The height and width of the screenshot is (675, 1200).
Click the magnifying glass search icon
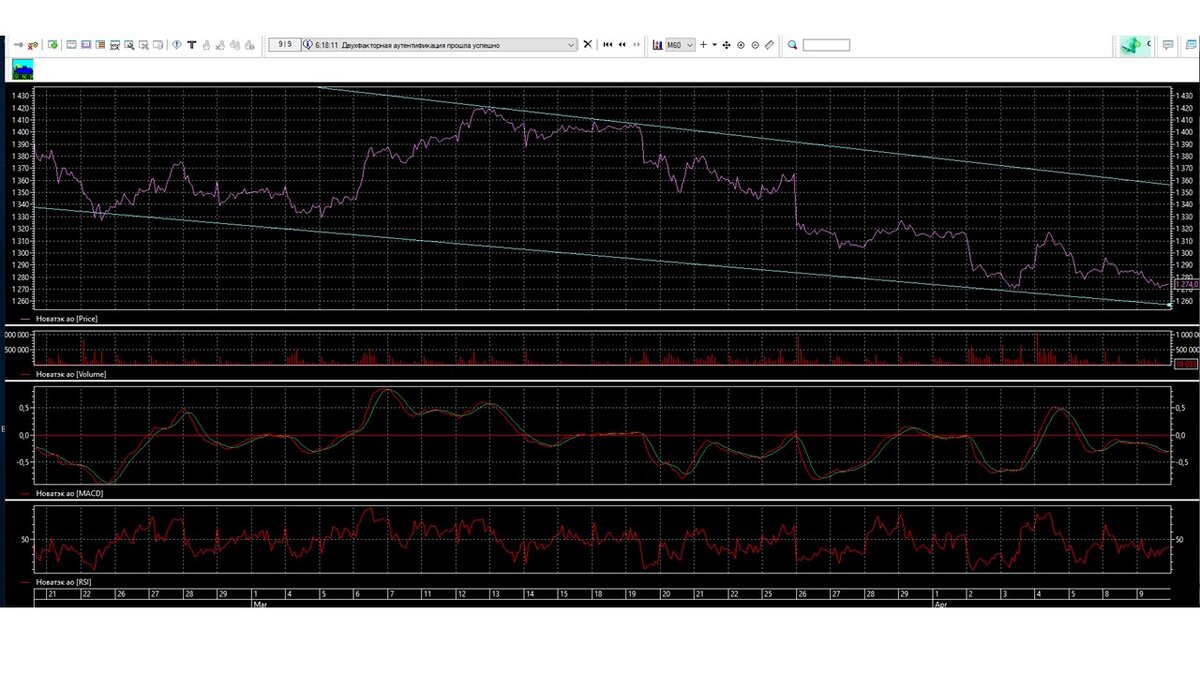click(792, 45)
